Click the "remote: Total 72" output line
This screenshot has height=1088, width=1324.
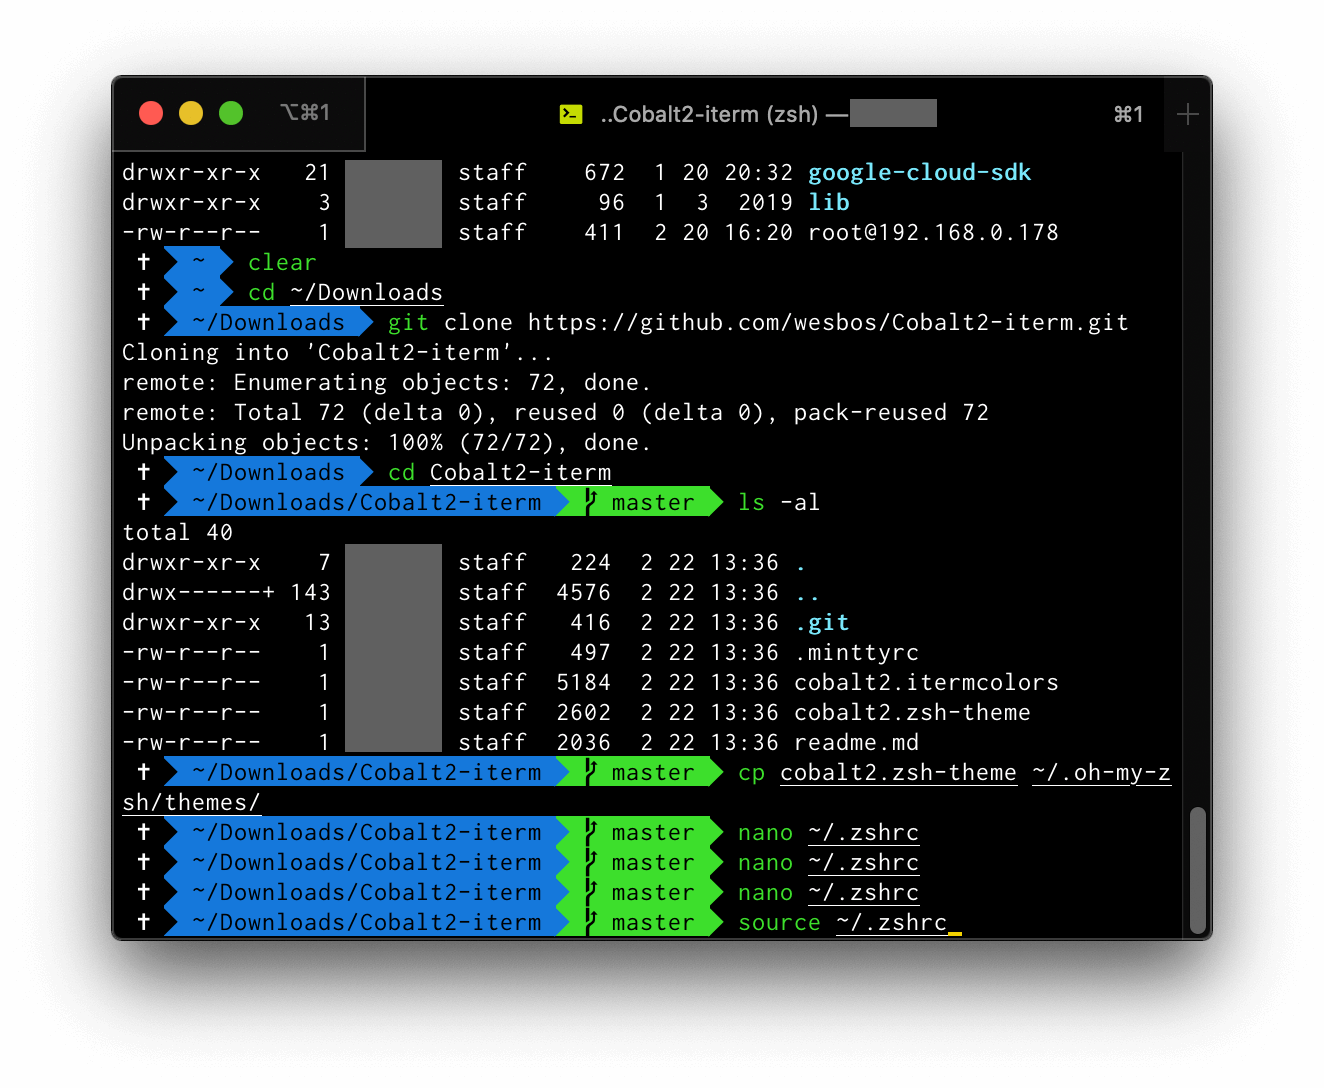coord(555,413)
